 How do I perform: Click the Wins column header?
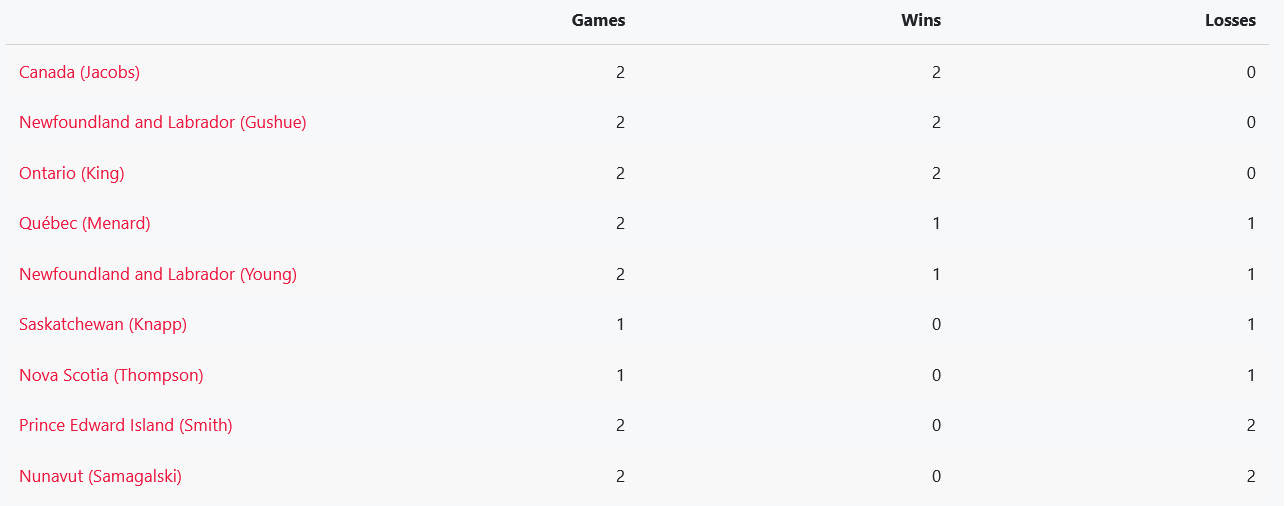pos(920,20)
